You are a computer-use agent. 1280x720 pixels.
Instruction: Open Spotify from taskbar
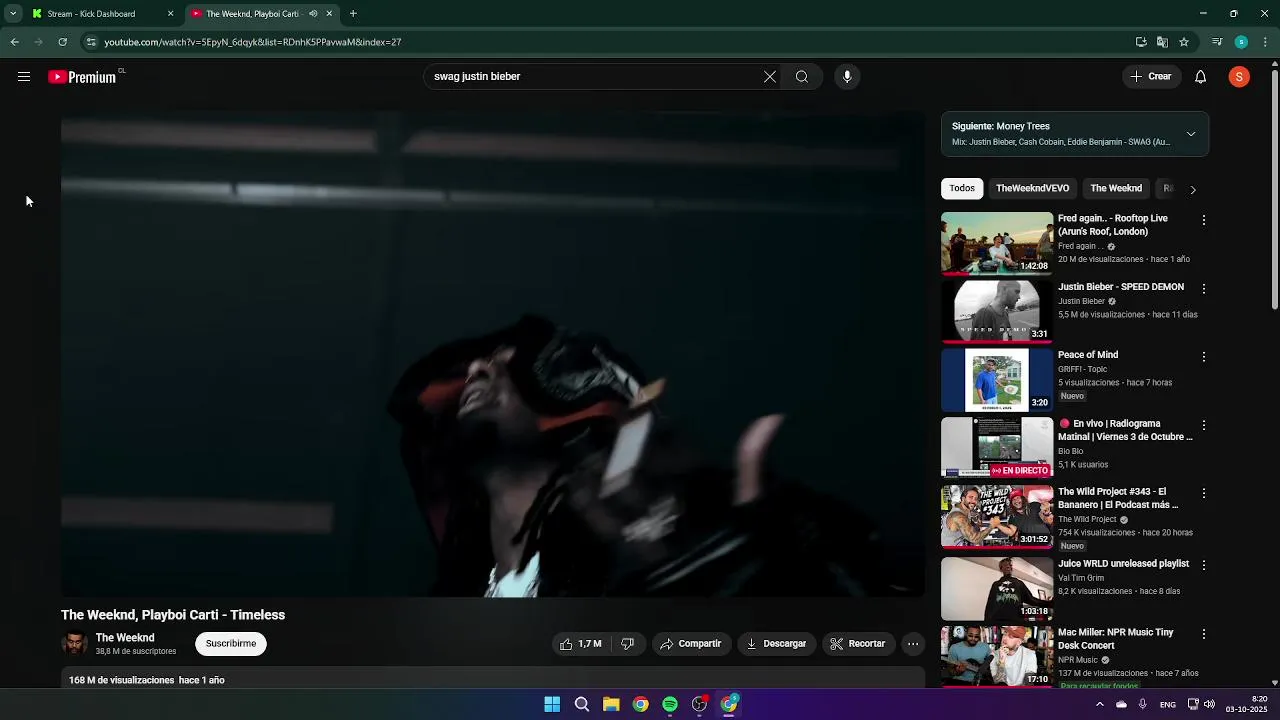pos(670,704)
